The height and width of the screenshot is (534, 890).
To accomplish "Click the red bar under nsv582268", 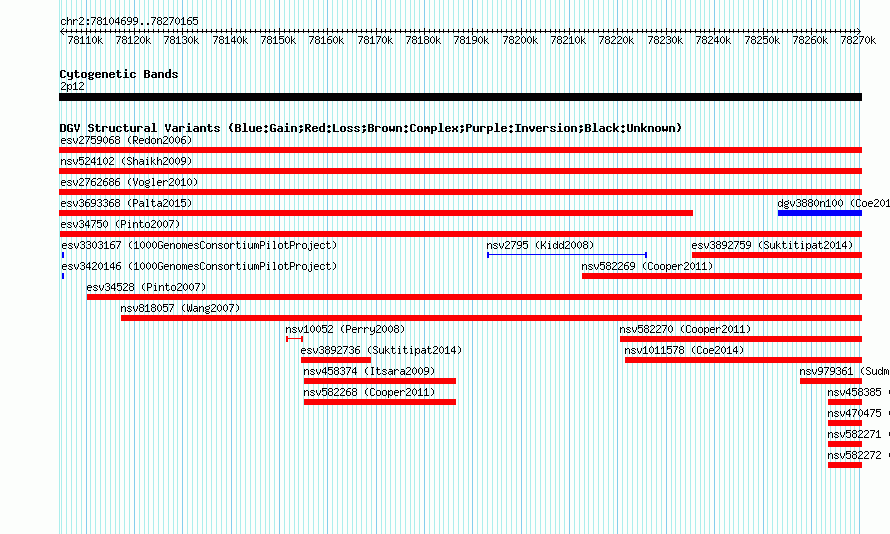I will coord(380,402).
